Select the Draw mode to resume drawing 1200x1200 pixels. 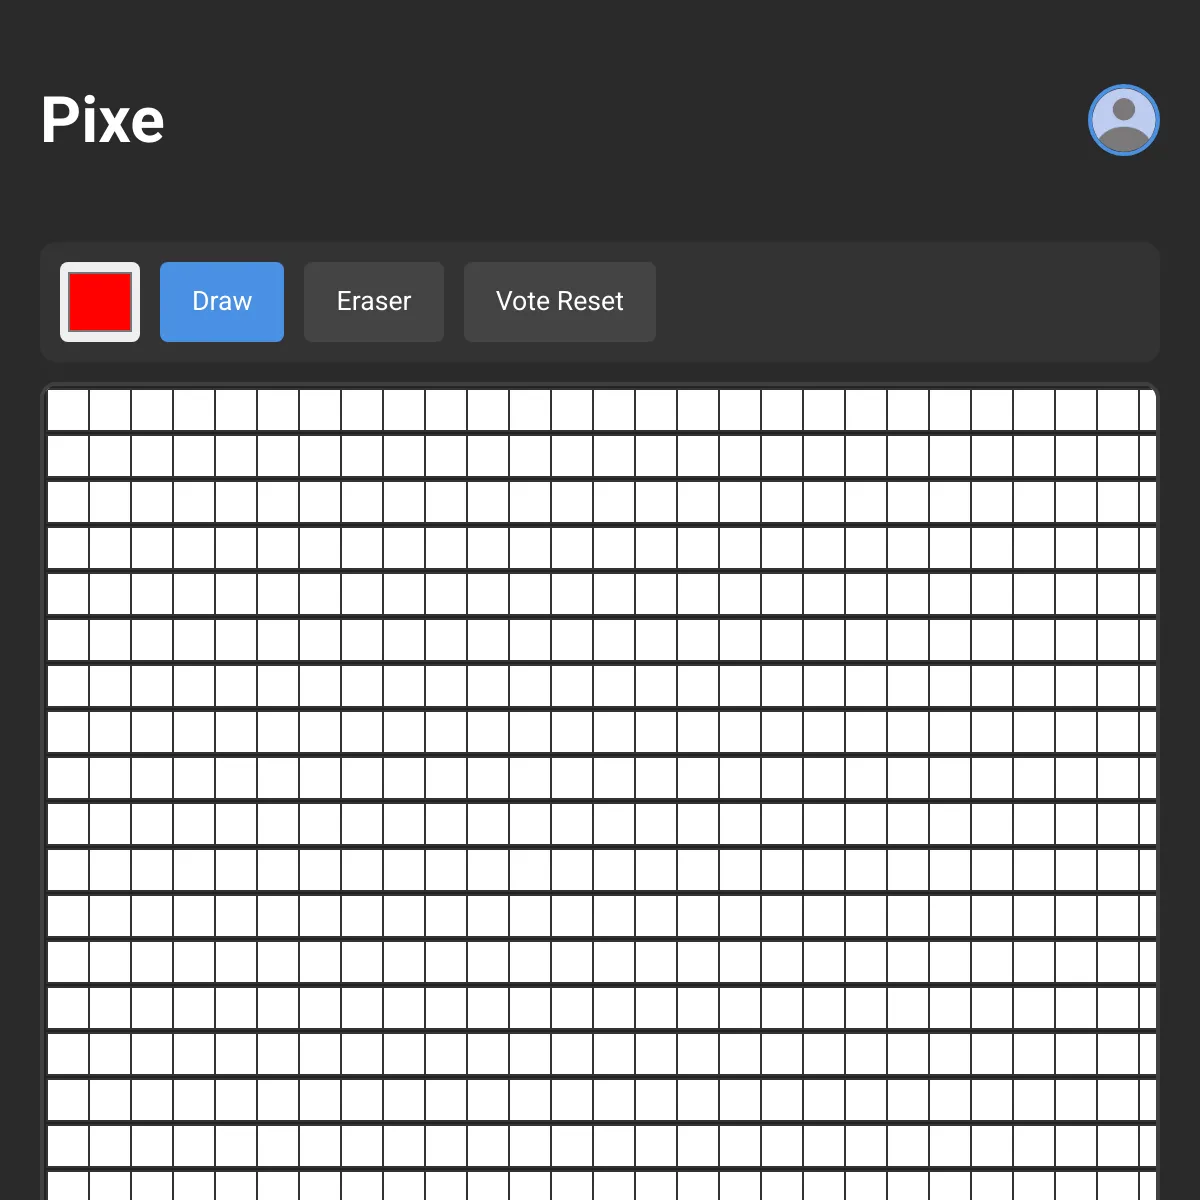[221, 301]
